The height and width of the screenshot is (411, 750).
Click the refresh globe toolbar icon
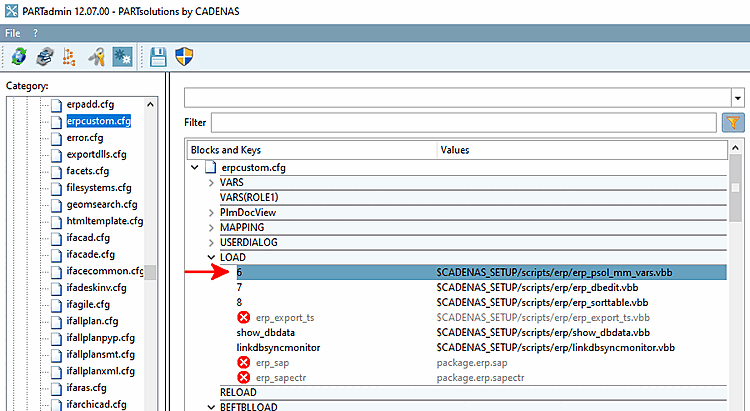19,56
